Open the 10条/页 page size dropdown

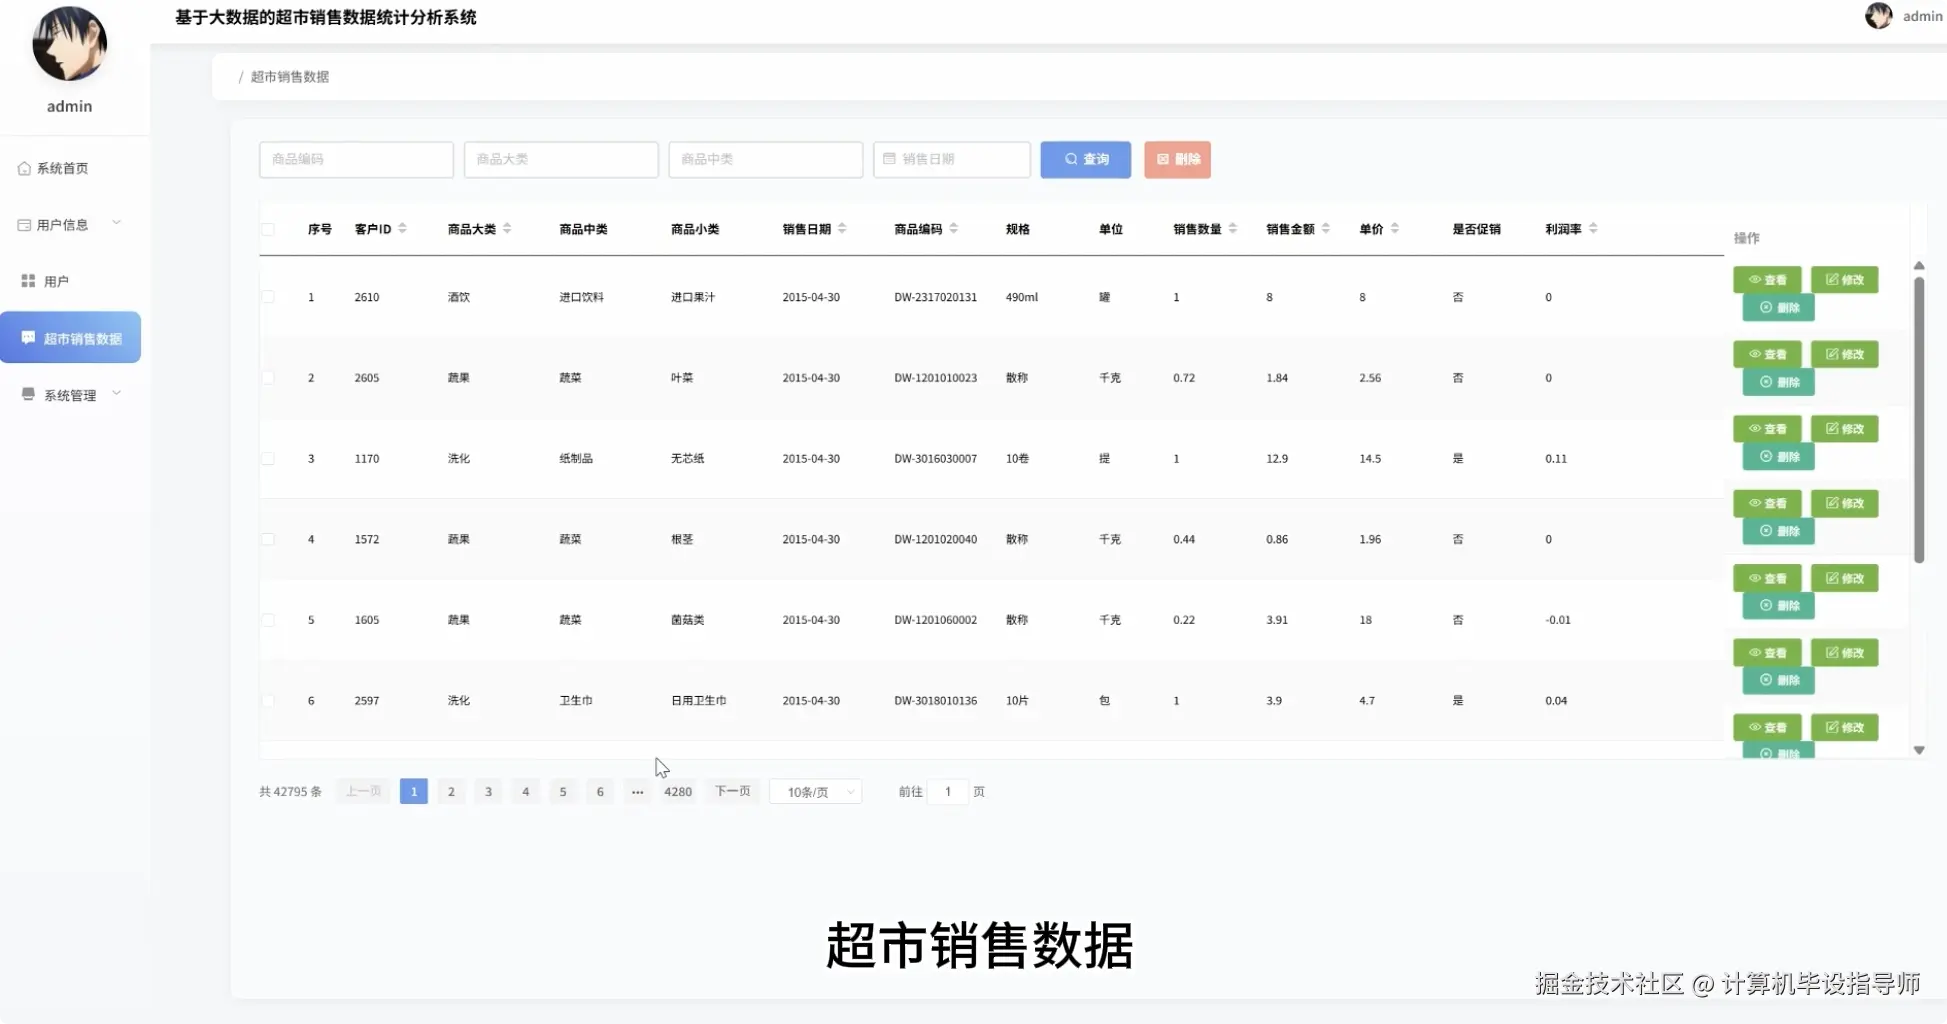814,791
